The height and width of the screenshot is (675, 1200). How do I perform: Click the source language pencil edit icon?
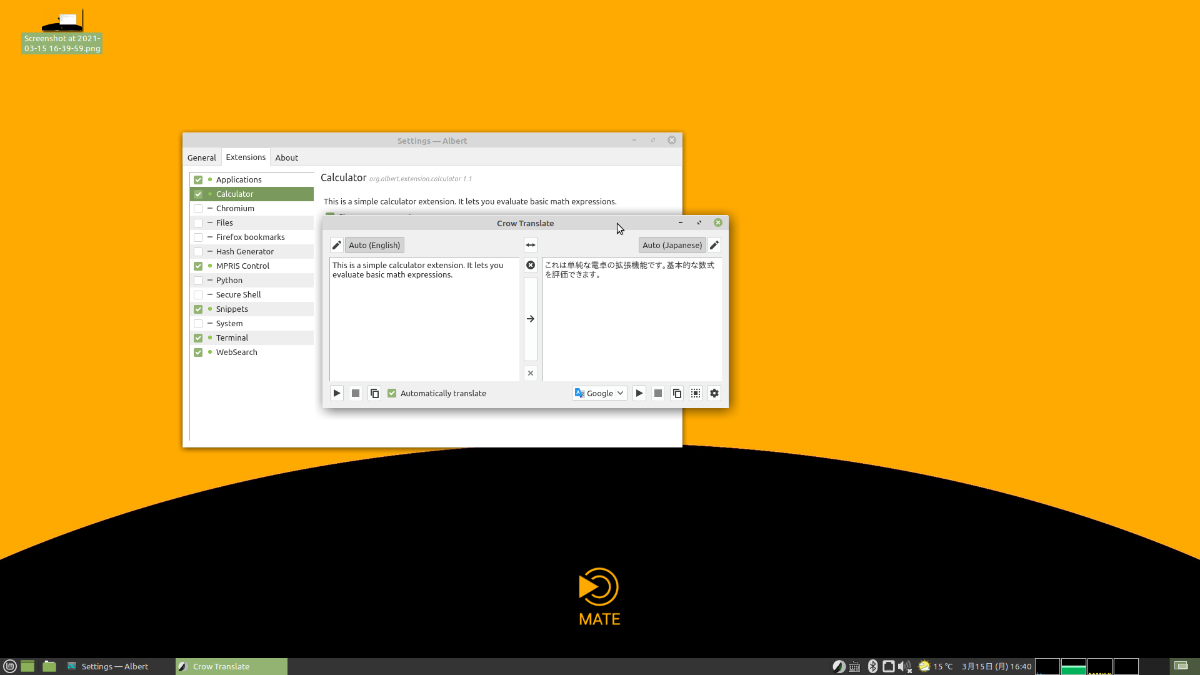click(337, 245)
